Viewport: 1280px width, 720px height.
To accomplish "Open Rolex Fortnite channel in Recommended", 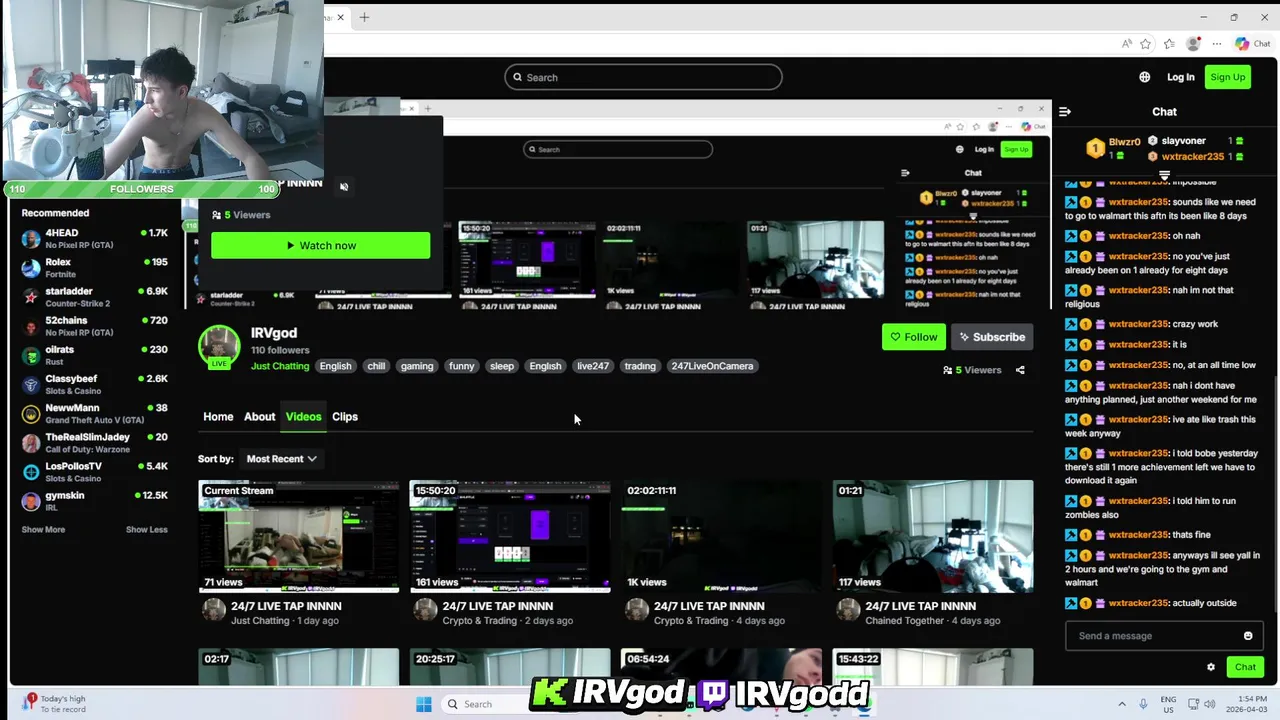I will [x=95, y=268].
